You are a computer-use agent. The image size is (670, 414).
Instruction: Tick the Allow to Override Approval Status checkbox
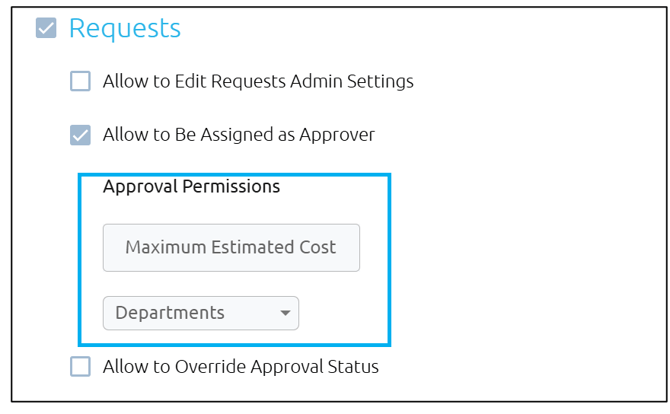(80, 366)
